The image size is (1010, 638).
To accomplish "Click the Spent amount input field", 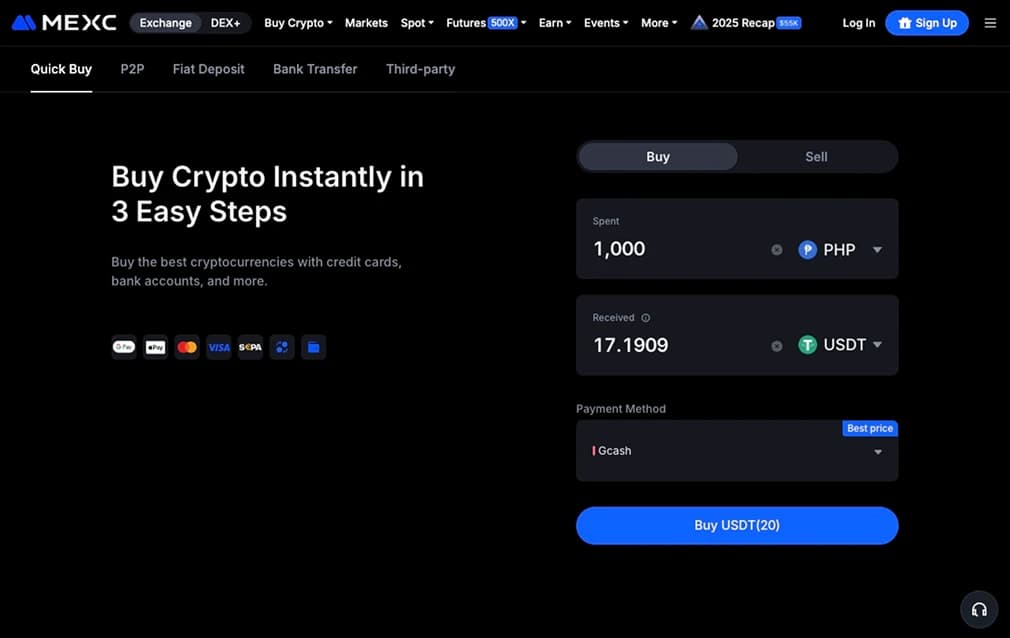I will (676, 249).
